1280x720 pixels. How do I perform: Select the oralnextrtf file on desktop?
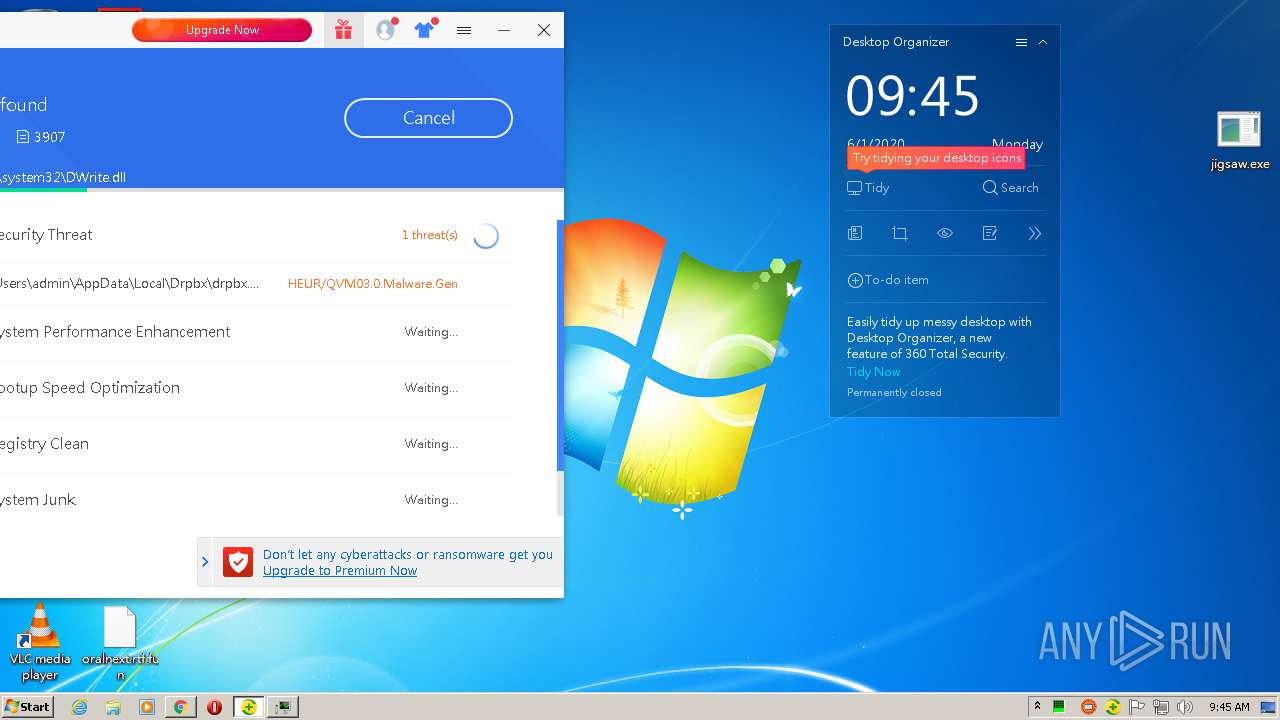(x=120, y=642)
